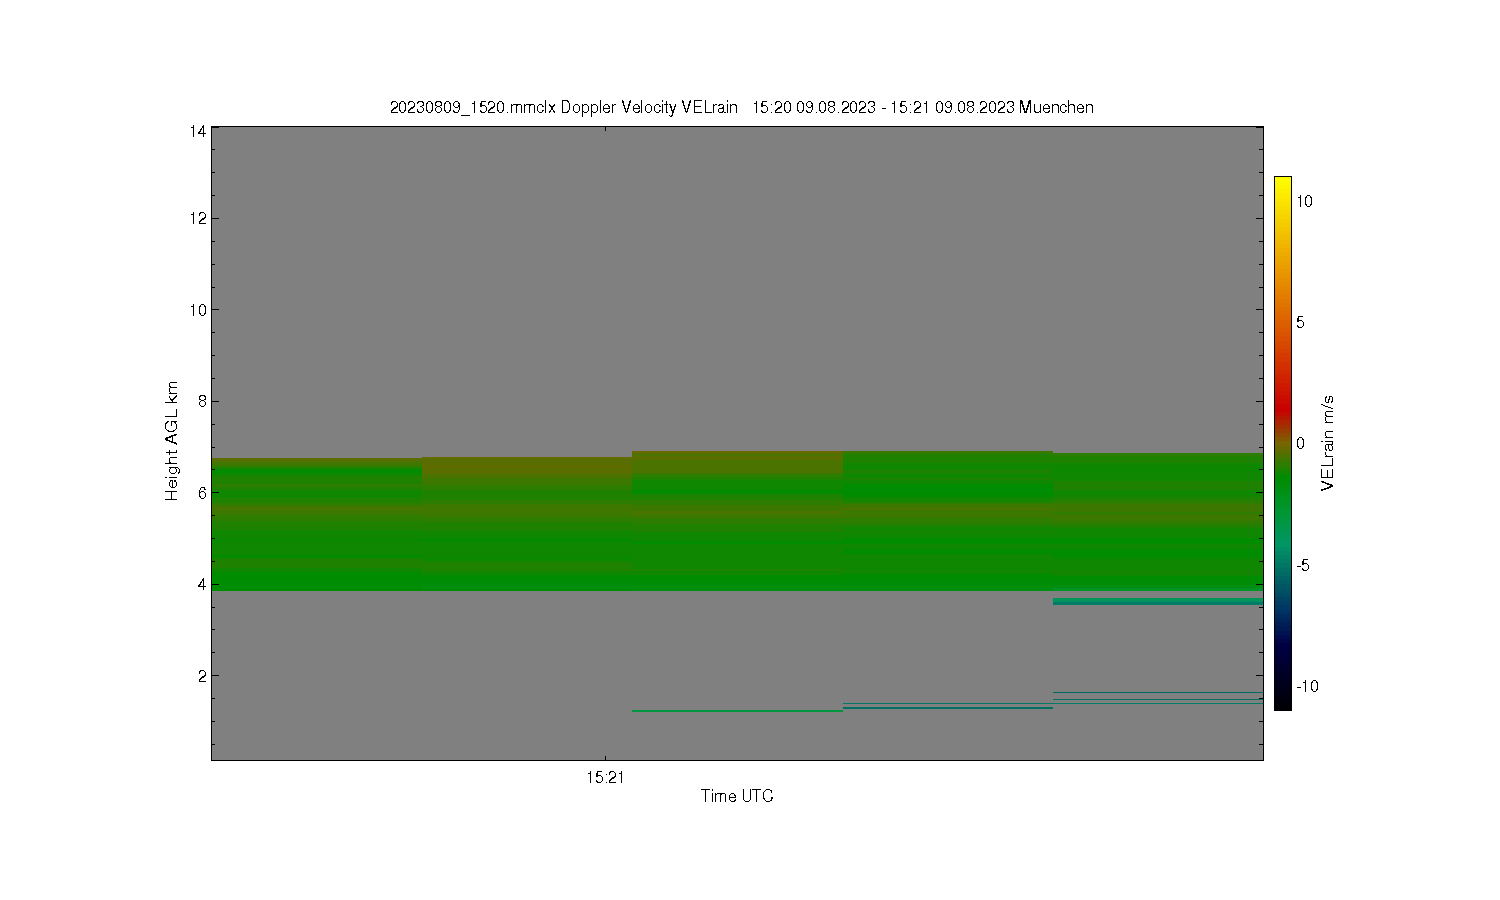Click the 'VELrain m/s' colorbar label
This screenshot has width=1500, height=900.
(x=1328, y=443)
